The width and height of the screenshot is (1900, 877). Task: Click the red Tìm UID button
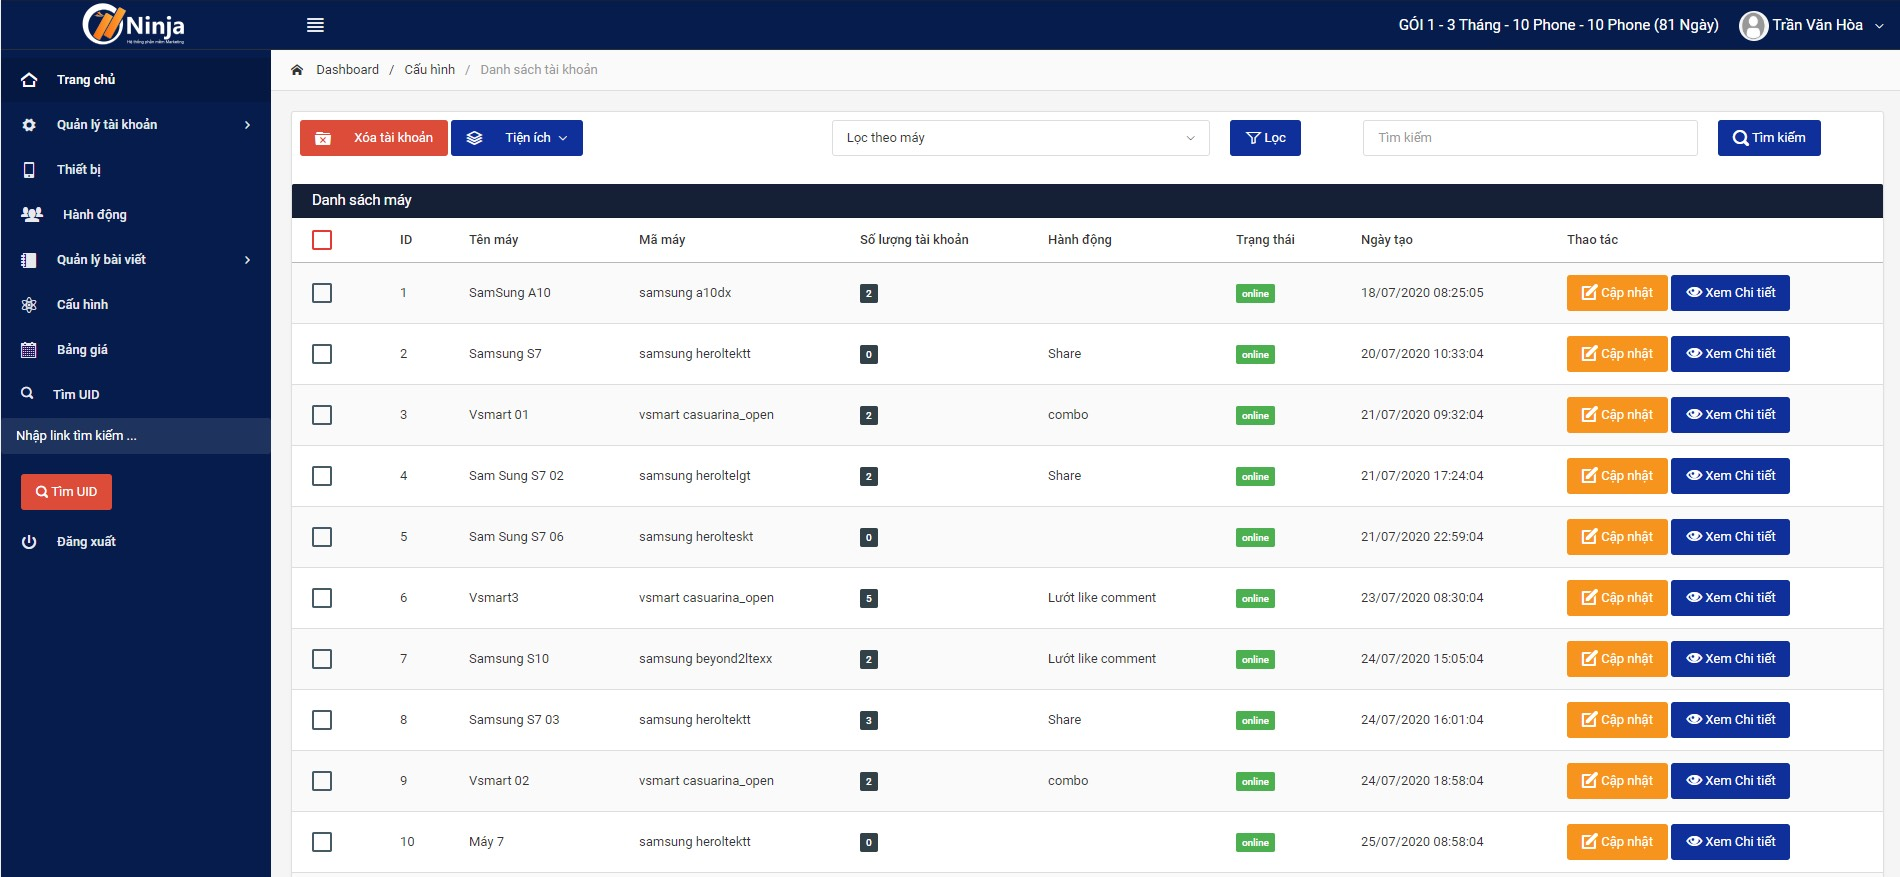66,492
